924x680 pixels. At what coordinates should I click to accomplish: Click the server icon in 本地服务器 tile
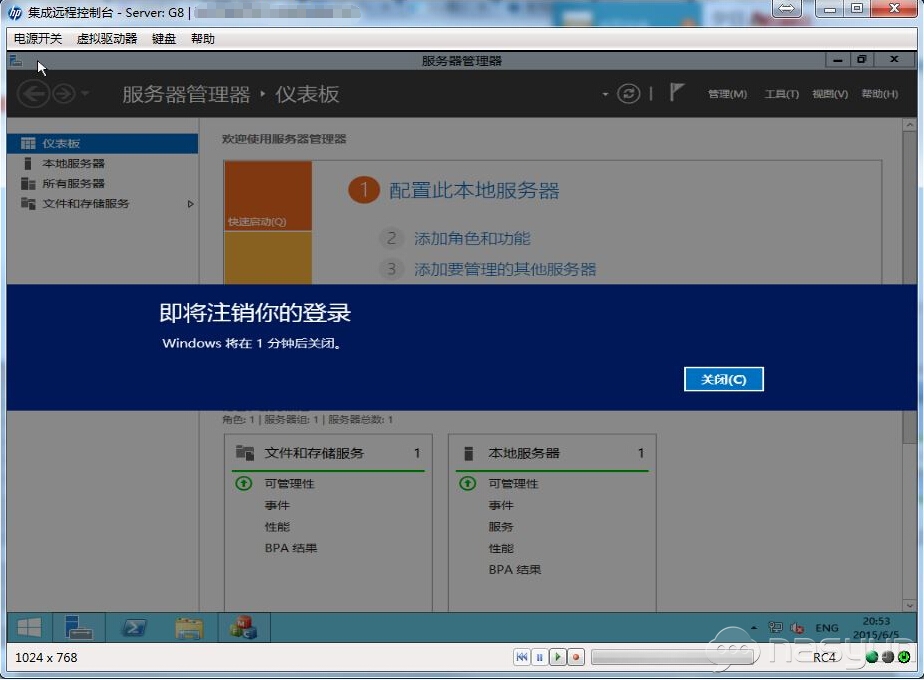468,453
